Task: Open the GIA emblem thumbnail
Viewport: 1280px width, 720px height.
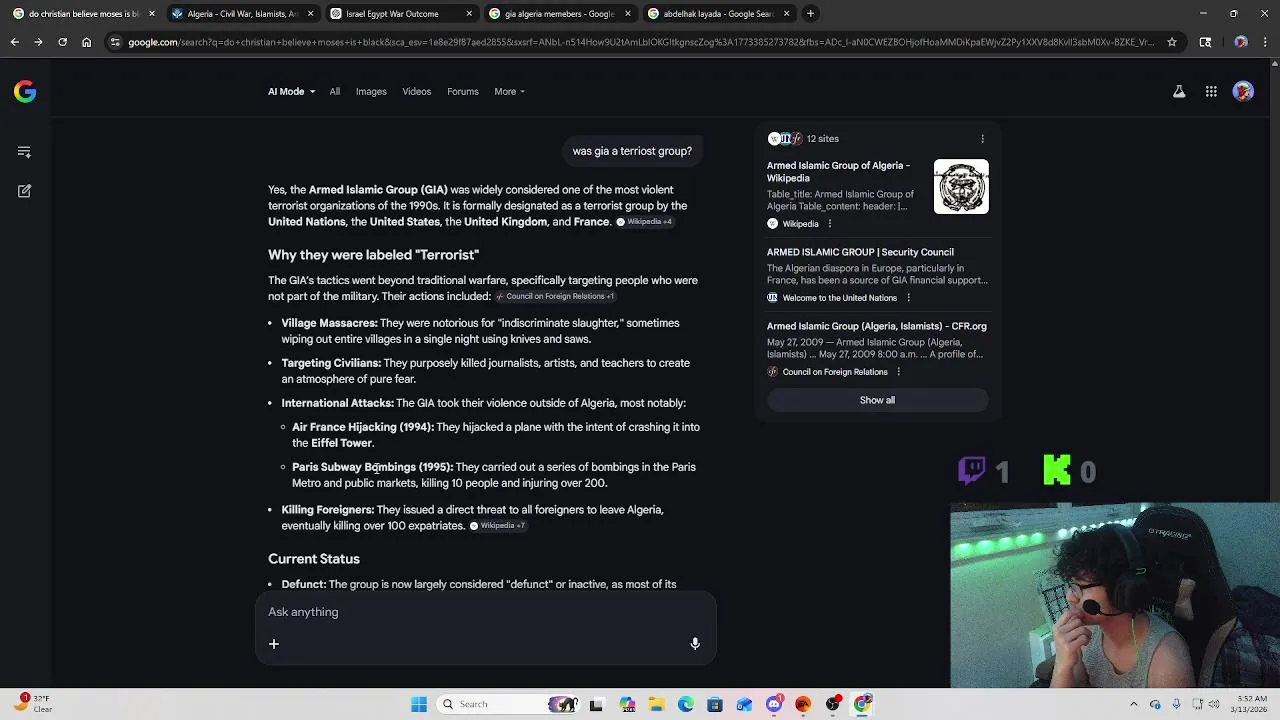Action: [961, 187]
